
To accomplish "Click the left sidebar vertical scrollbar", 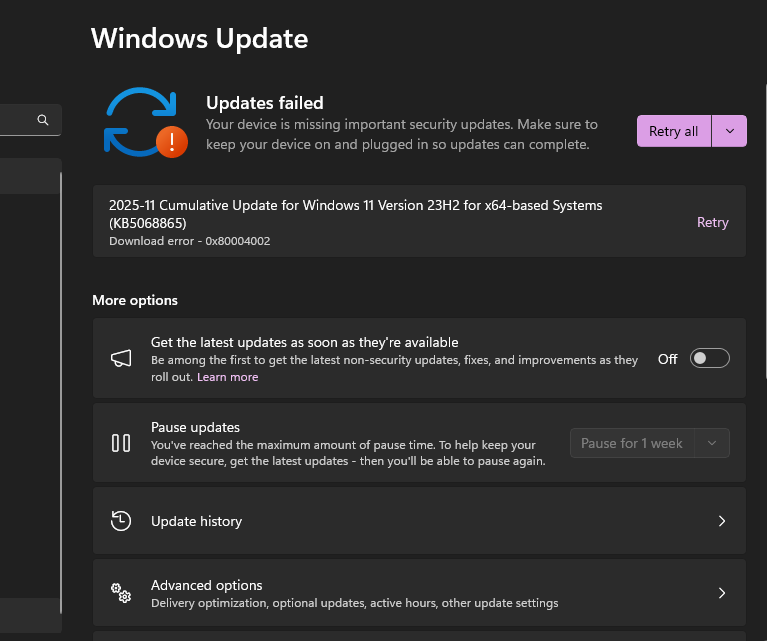I will pos(61,393).
